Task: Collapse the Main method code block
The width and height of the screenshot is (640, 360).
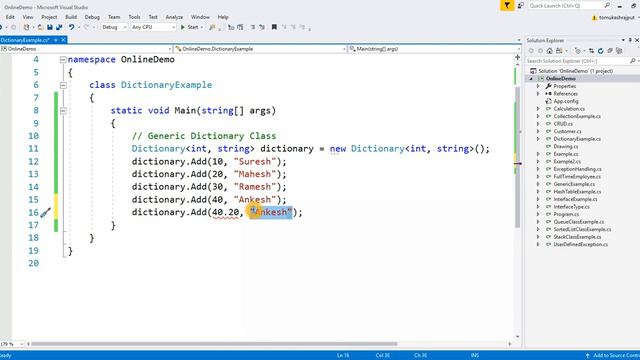Action: 63,111
